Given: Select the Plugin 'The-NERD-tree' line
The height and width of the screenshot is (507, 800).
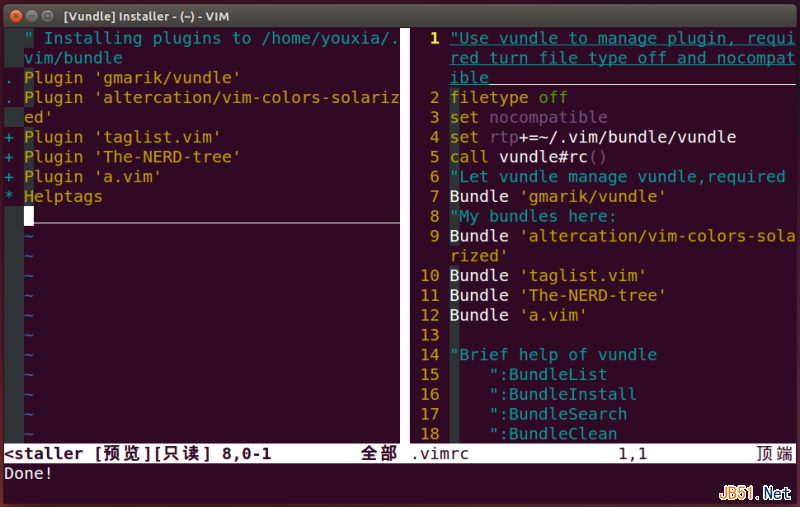Looking at the screenshot, I should tap(132, 157).
